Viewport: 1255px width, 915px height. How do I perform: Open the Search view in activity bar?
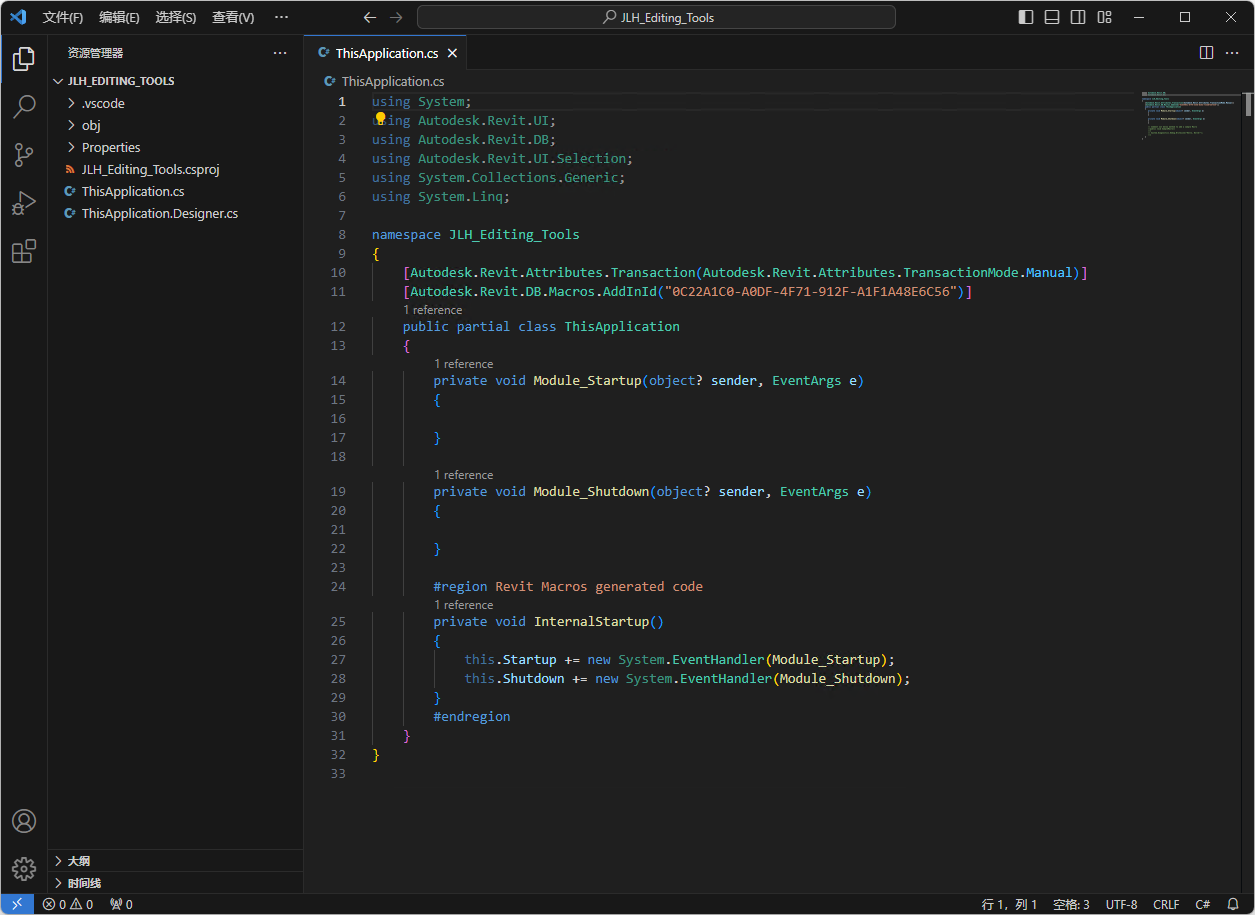pos(24,106)
